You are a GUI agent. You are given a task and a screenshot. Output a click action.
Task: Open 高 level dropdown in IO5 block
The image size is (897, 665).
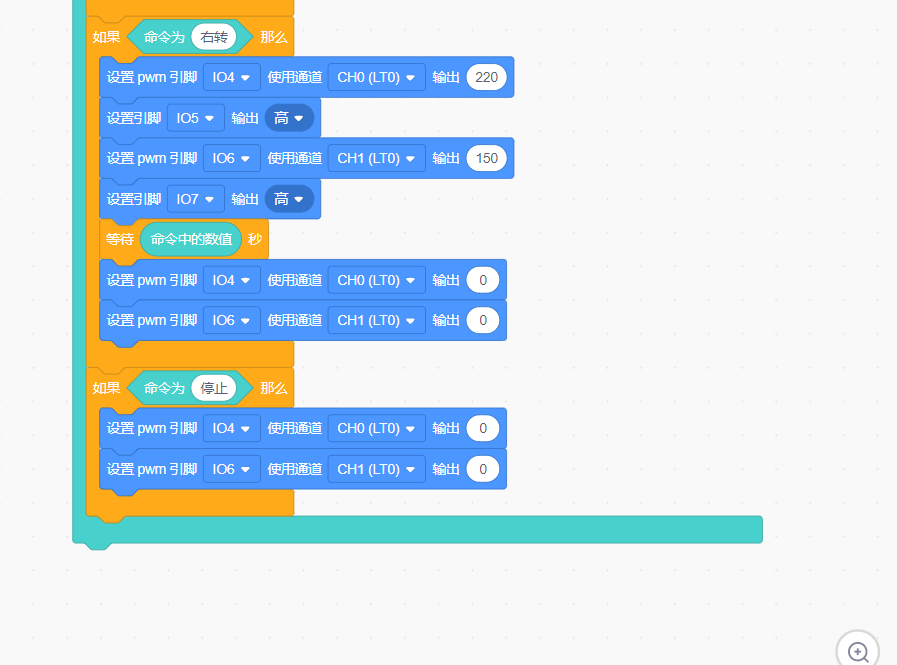click(x=289, y=118)
